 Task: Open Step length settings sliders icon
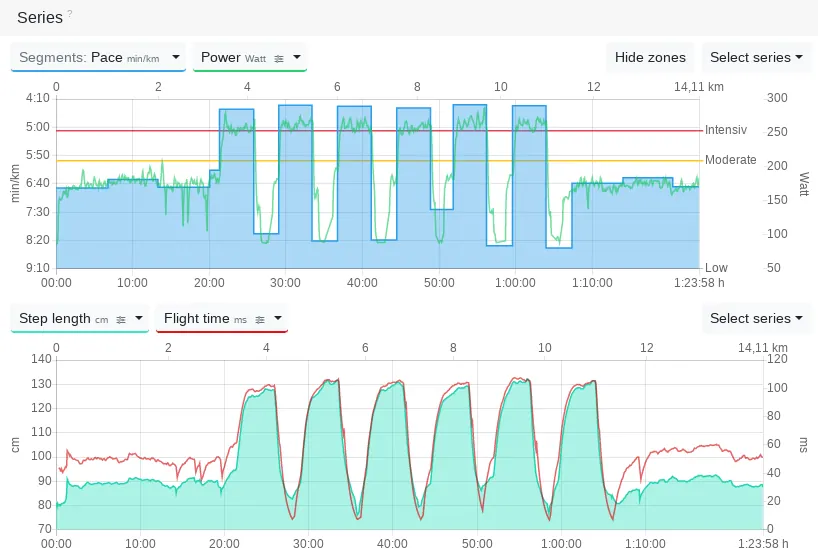coord(121,320)
